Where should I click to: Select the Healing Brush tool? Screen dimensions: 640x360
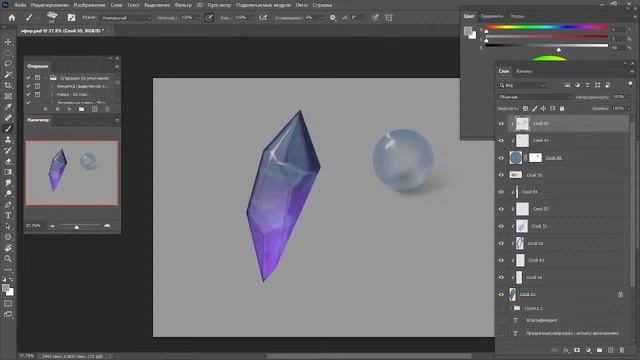tap(8, 118)
